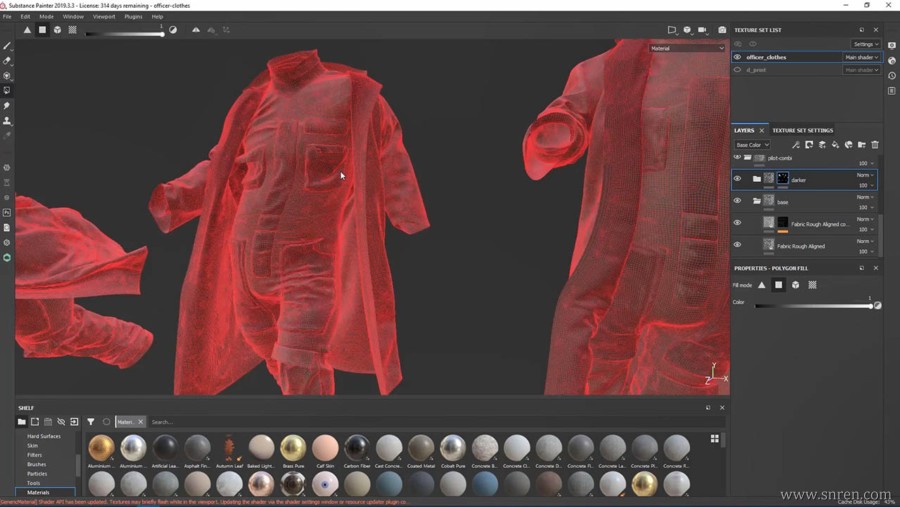Click the symmetry icon in top toolbar

(x=196, y=30)
